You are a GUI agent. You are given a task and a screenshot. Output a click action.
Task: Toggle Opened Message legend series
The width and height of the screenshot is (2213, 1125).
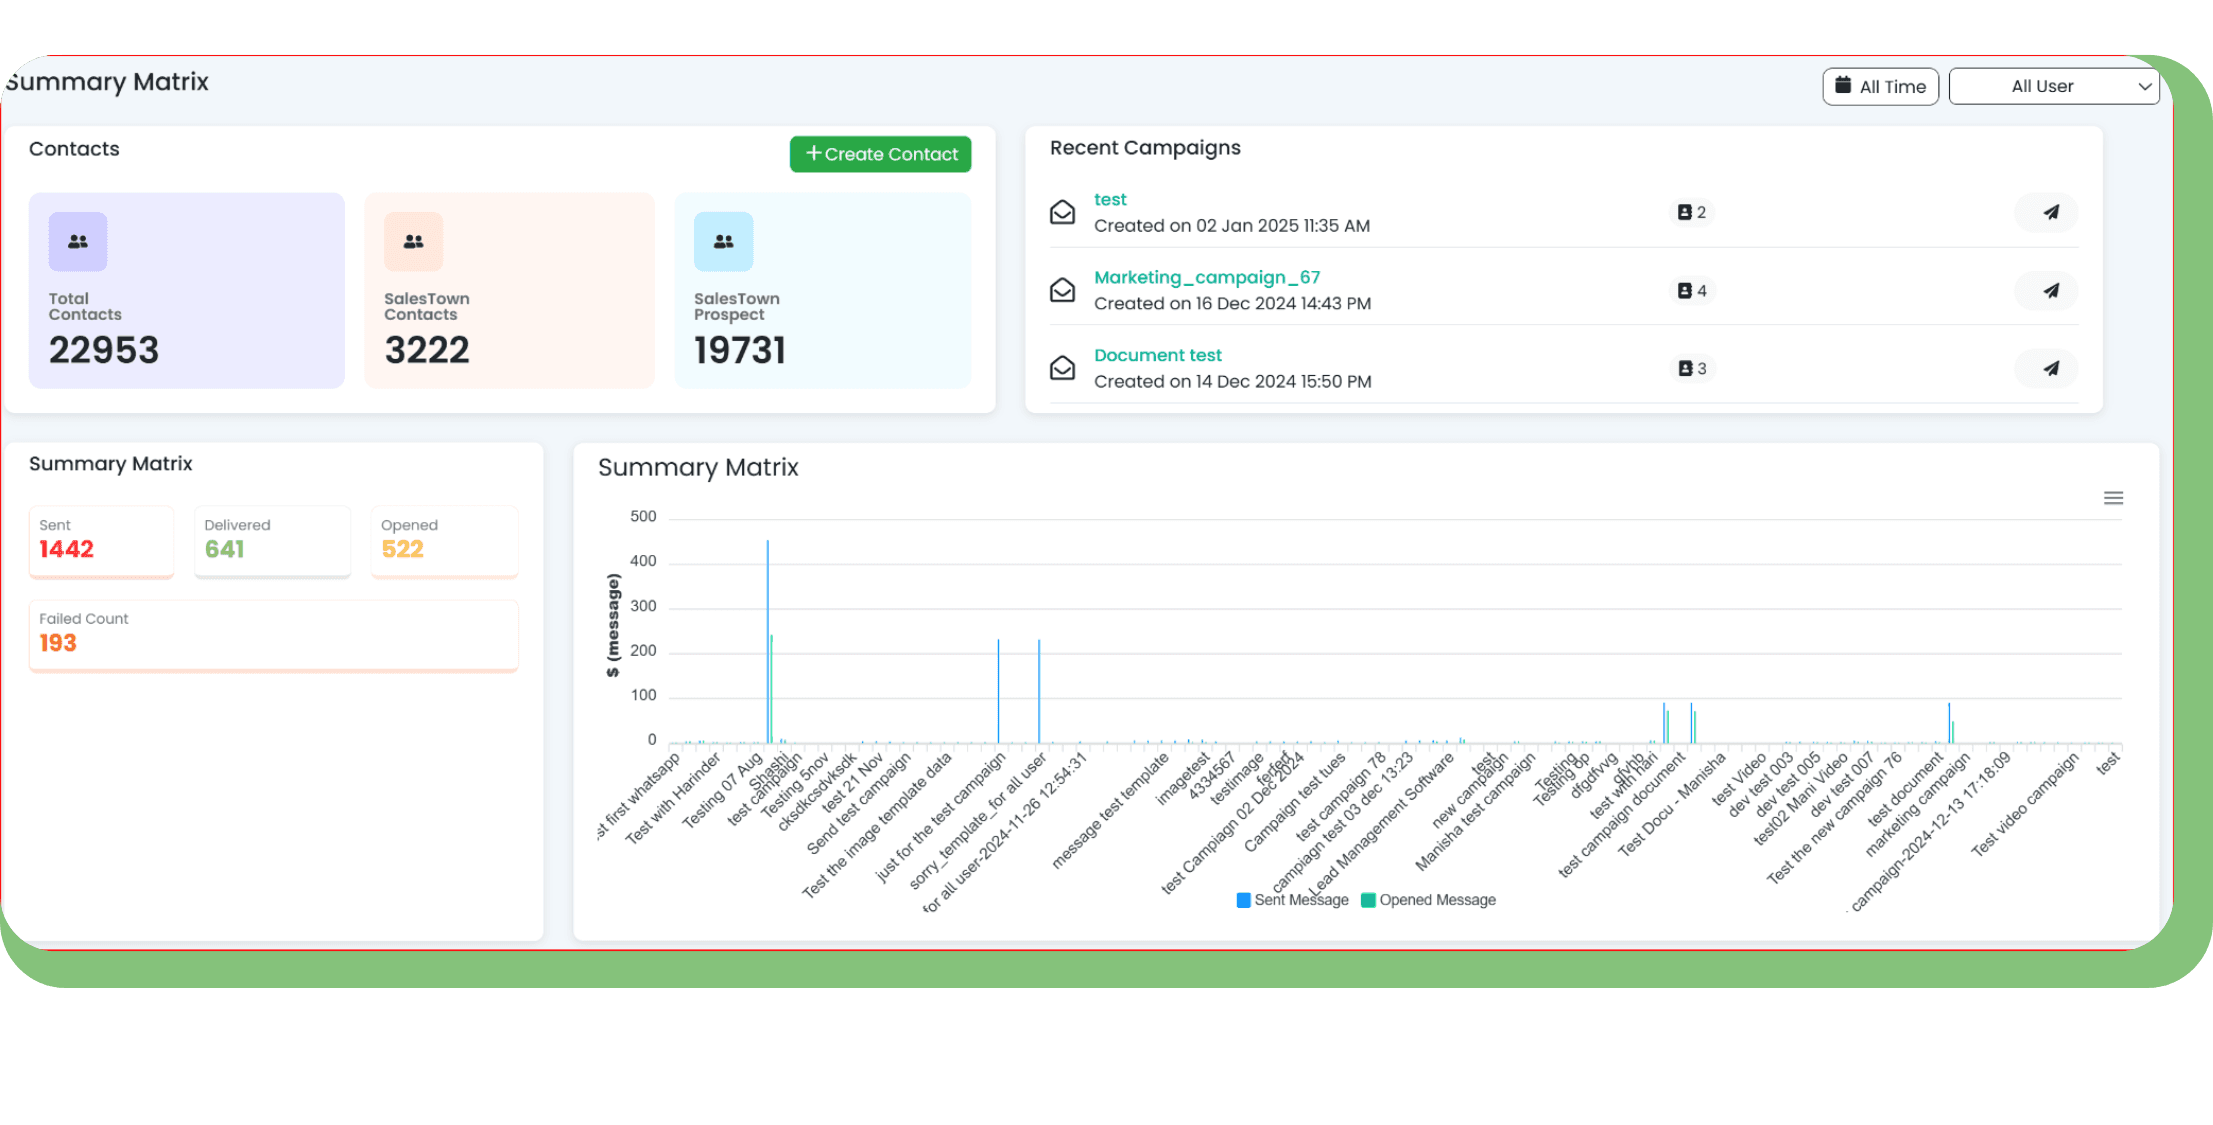1428,900
